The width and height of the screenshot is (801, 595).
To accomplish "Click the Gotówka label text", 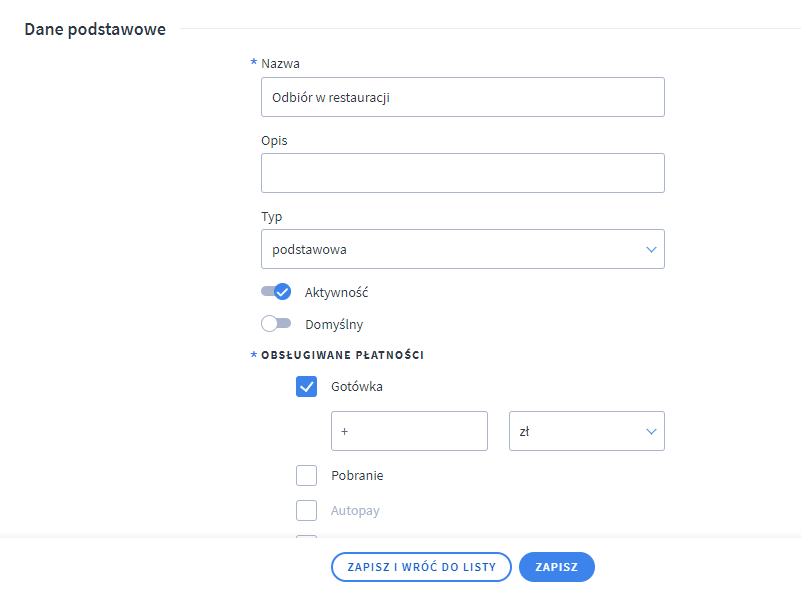I will point(357,387).
